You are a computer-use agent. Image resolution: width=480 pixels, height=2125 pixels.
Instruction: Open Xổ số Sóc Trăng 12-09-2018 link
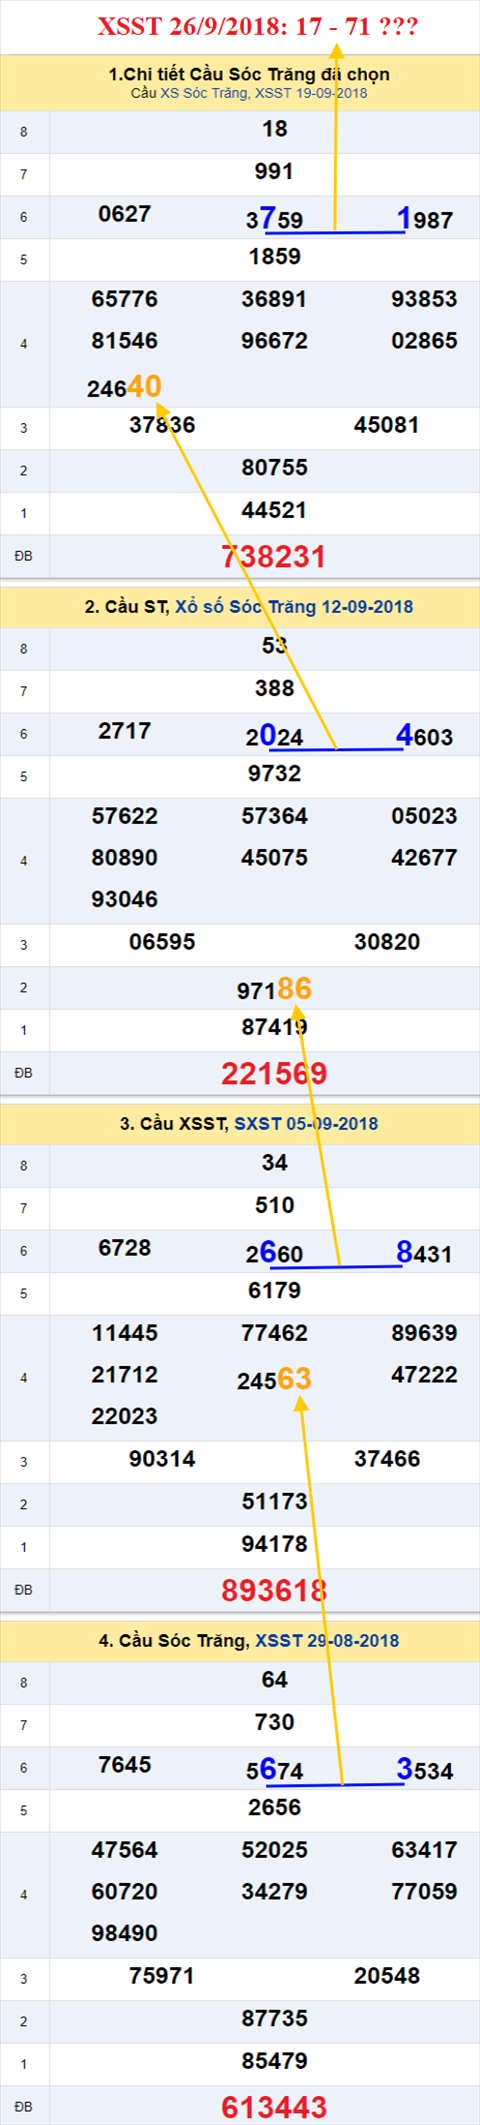(294, 607)
